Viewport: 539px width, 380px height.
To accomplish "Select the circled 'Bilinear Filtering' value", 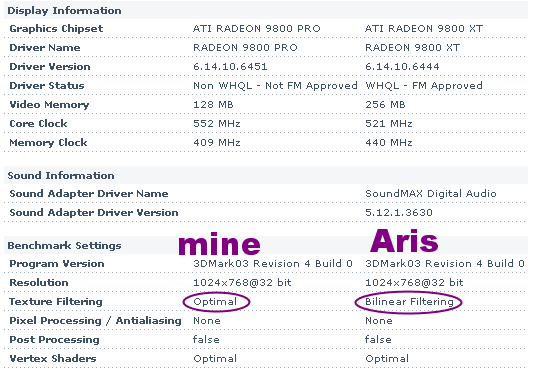I will pos(409,302).
